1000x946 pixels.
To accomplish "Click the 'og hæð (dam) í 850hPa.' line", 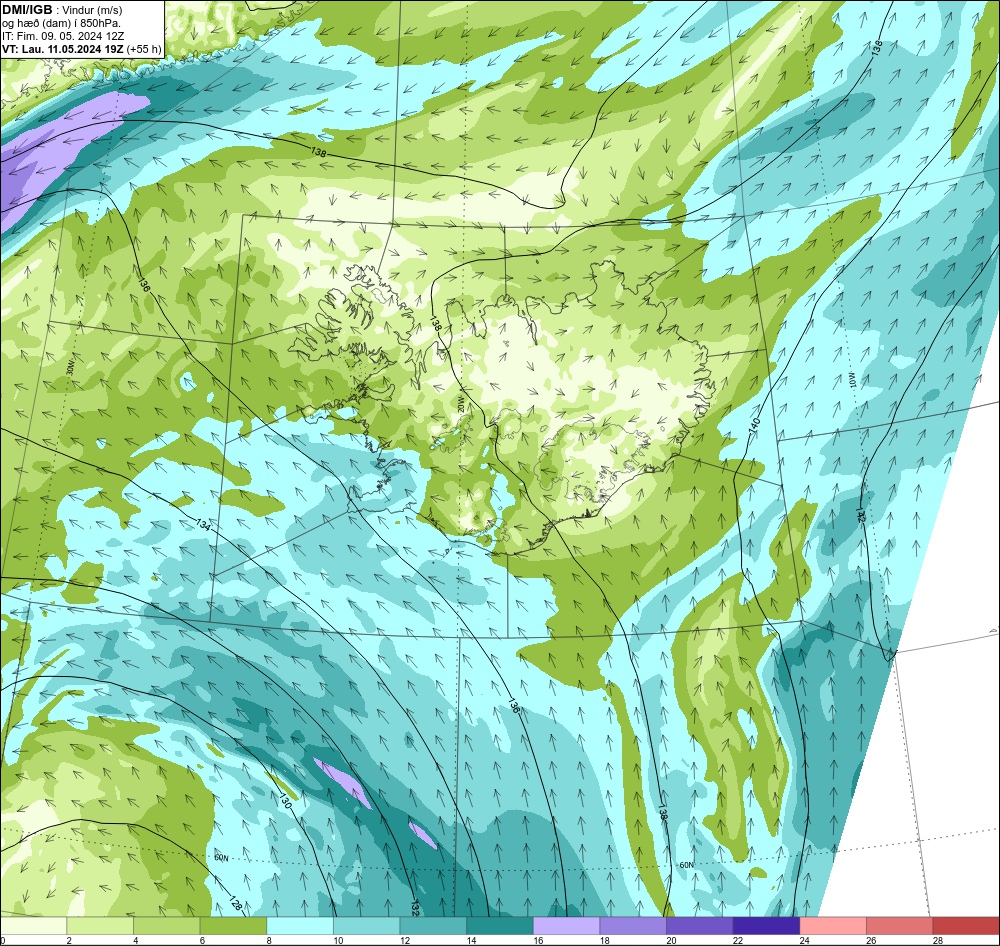I will tap(61, 23).
